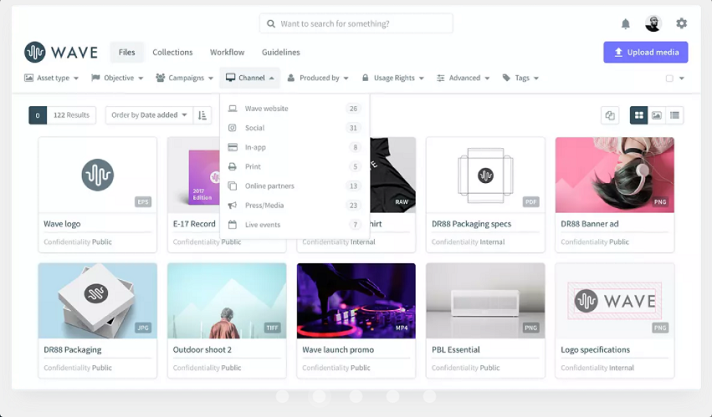Go to the Collections tab
The image size is (712, 417).
pyautogui.click(x=172, y=52)
